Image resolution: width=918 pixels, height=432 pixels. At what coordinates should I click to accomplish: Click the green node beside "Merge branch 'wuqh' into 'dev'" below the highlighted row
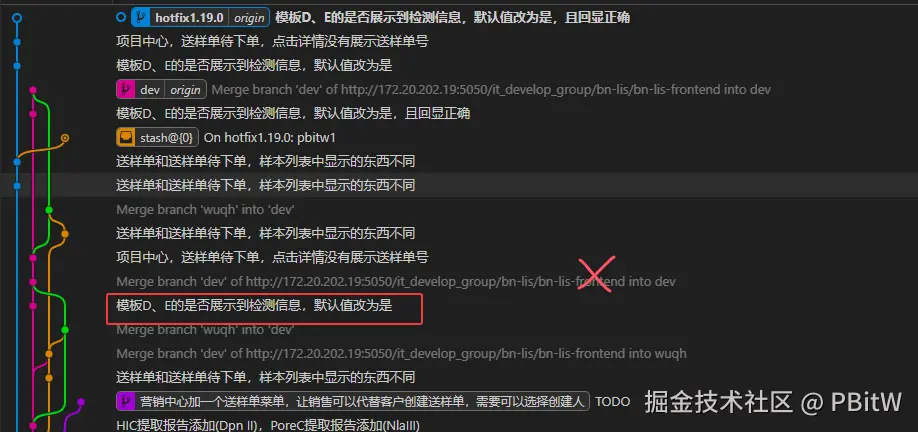pos(49,210)
